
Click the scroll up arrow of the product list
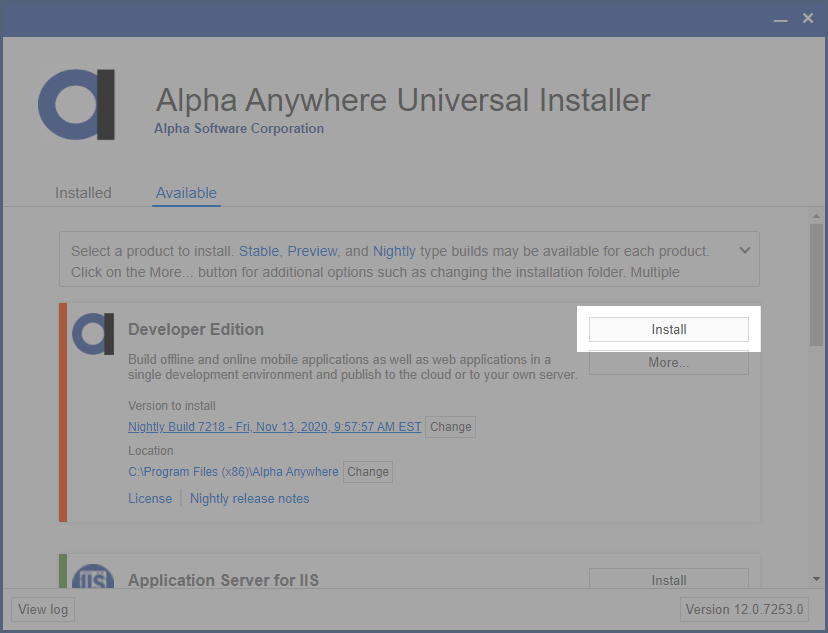pyautogui.click(x=816, y=216)
